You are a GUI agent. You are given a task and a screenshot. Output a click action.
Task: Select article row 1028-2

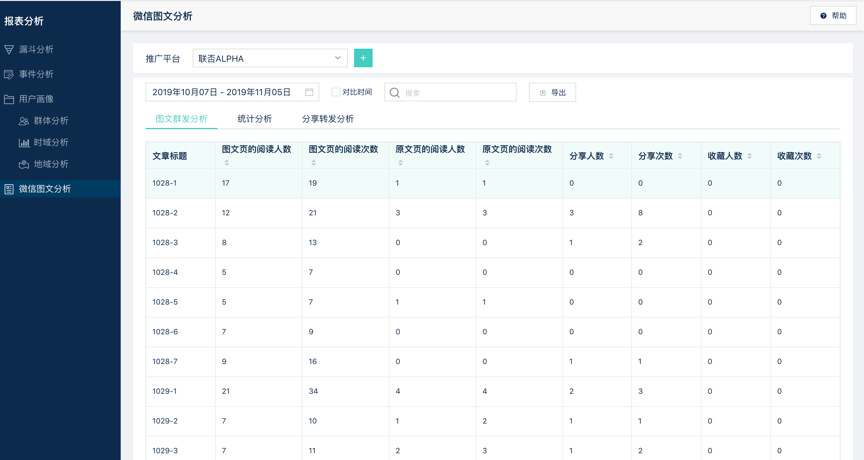click(x=493, y=213)
